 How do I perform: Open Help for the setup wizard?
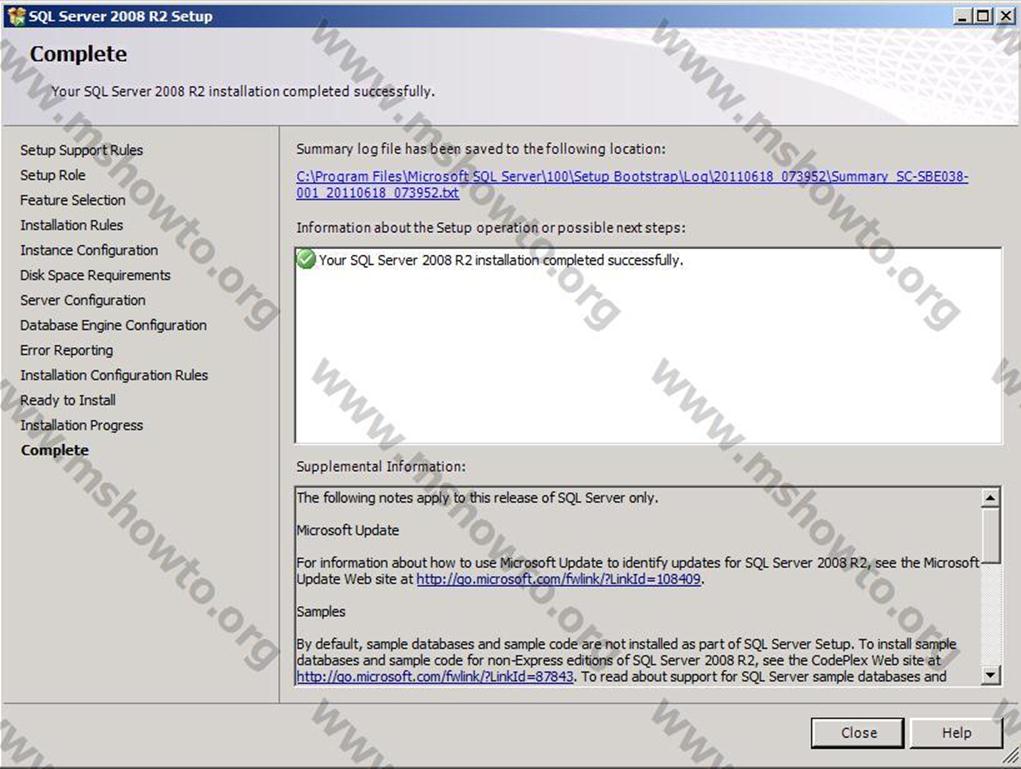coord(955,733)
